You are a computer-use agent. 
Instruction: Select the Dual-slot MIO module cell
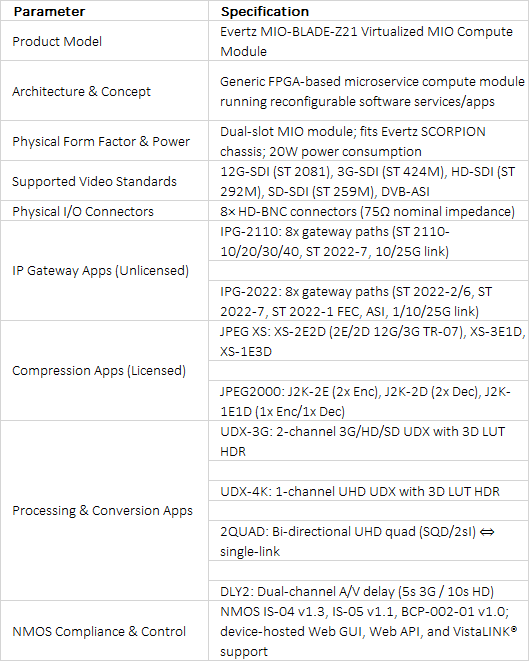[x=368, y=141]
